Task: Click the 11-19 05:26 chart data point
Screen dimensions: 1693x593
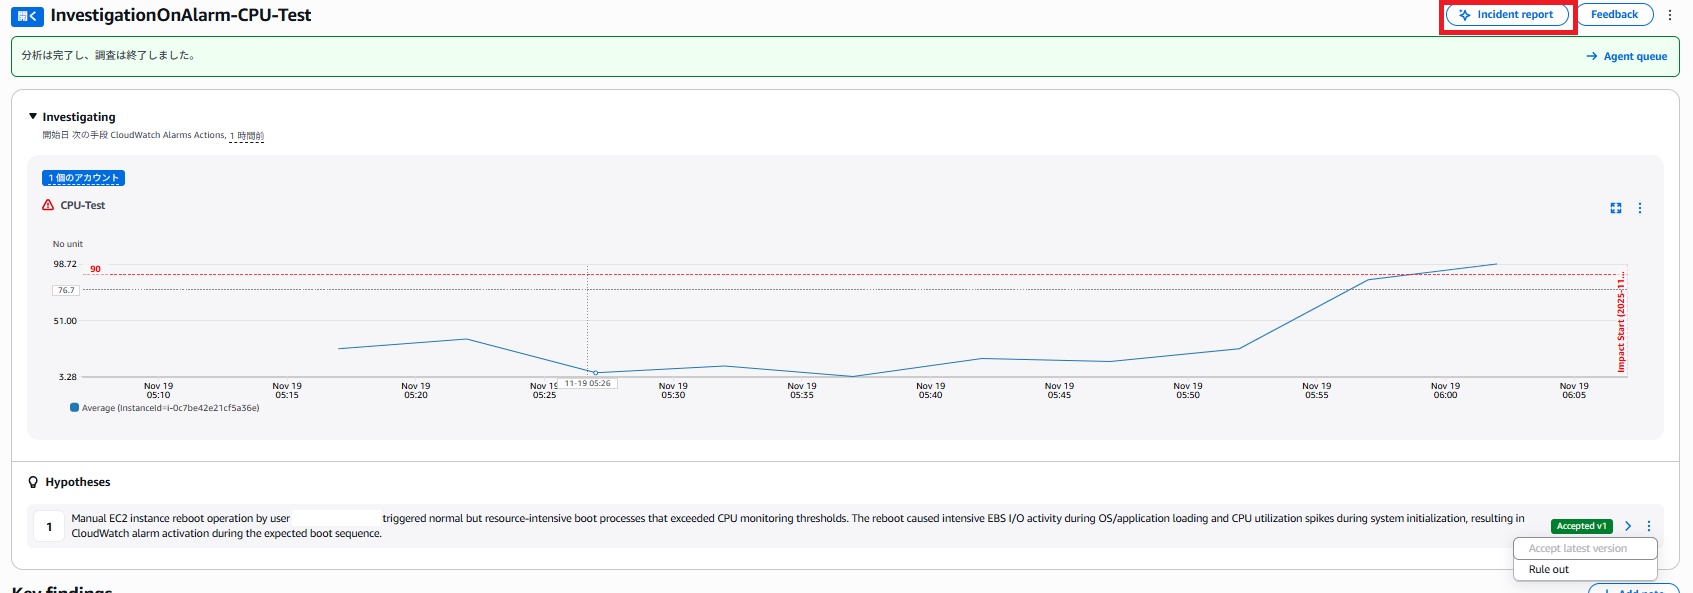Action: 596,373
